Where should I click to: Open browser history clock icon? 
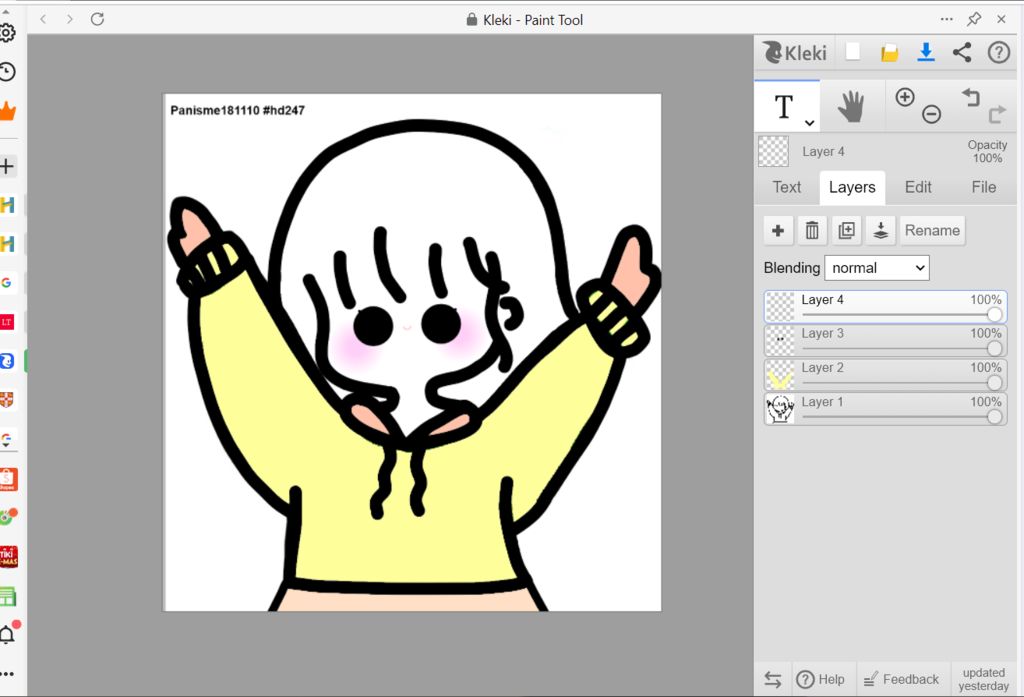click(x=7, y=72)
